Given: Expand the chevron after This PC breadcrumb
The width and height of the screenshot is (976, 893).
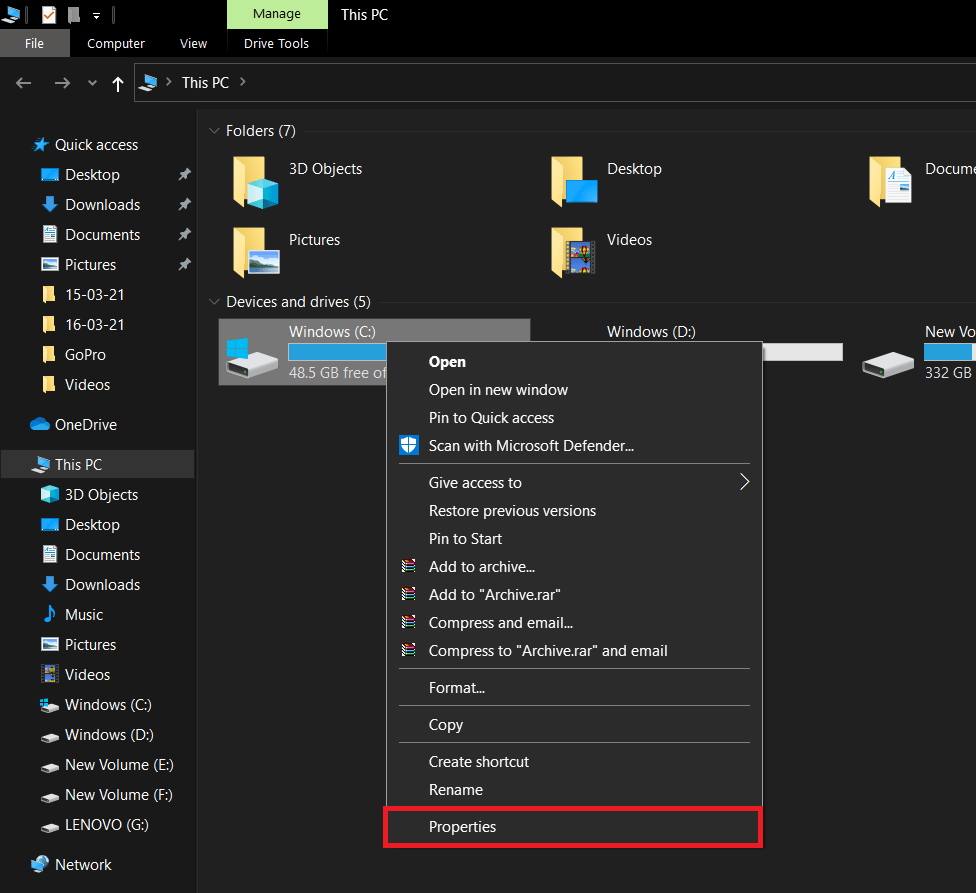Looking at the screenshot, I should (243, 82).
